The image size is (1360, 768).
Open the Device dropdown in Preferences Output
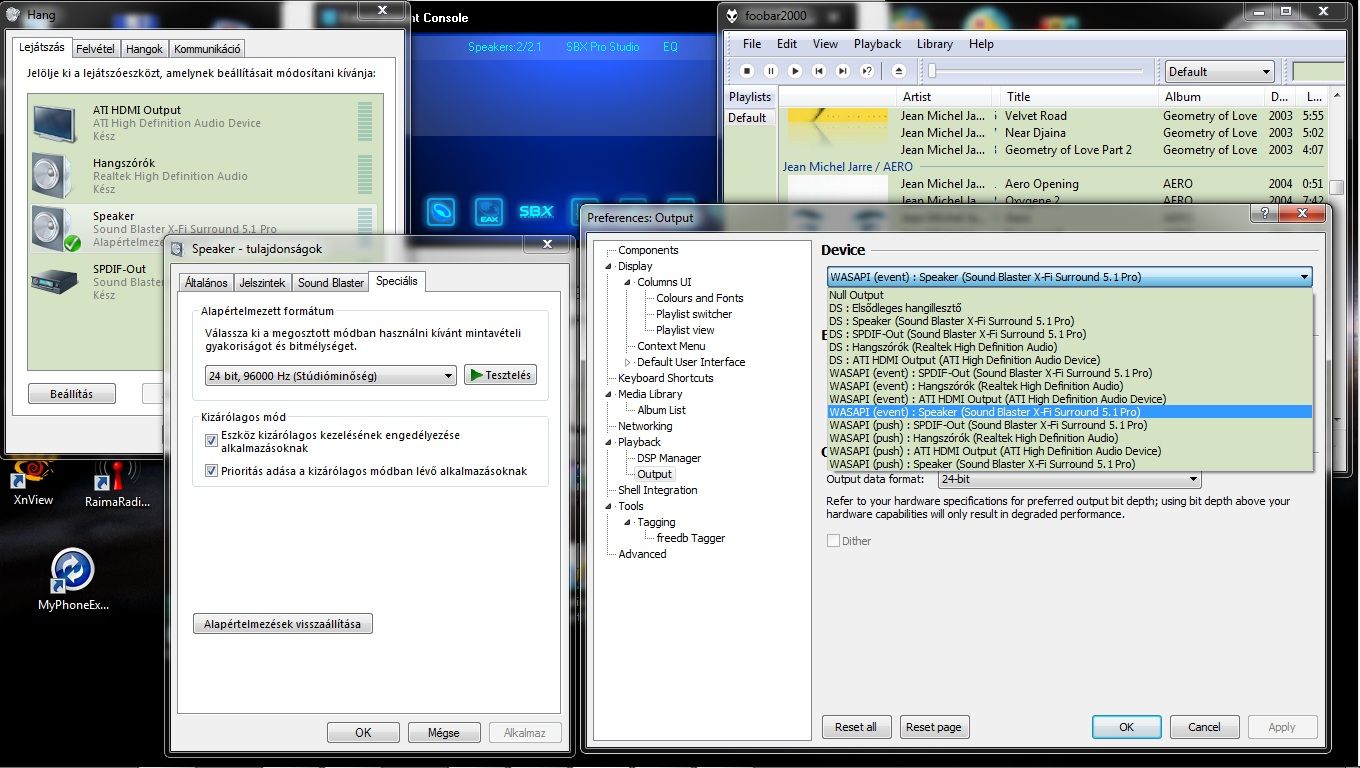coord(1069,277)
